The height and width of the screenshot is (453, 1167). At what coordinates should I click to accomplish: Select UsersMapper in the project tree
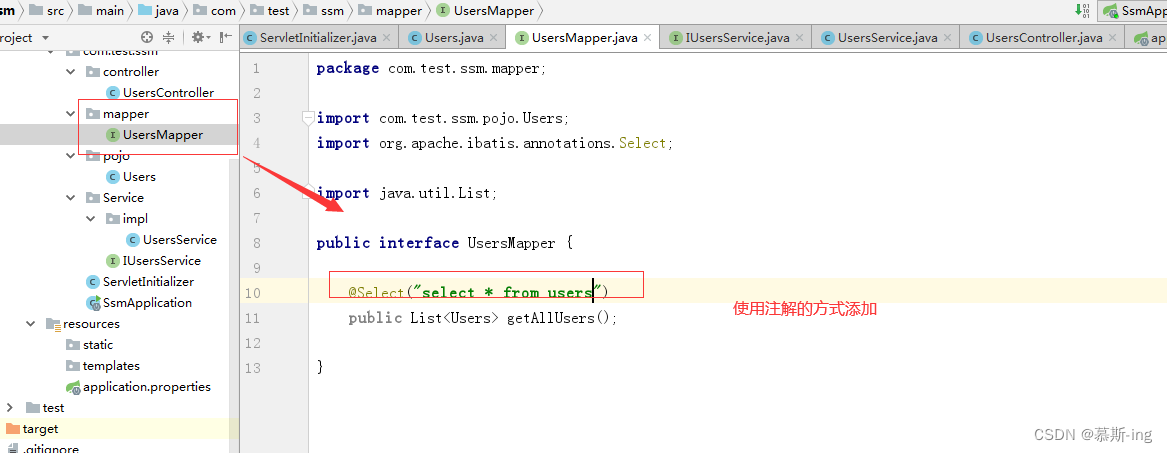click(x=162, y=135)
